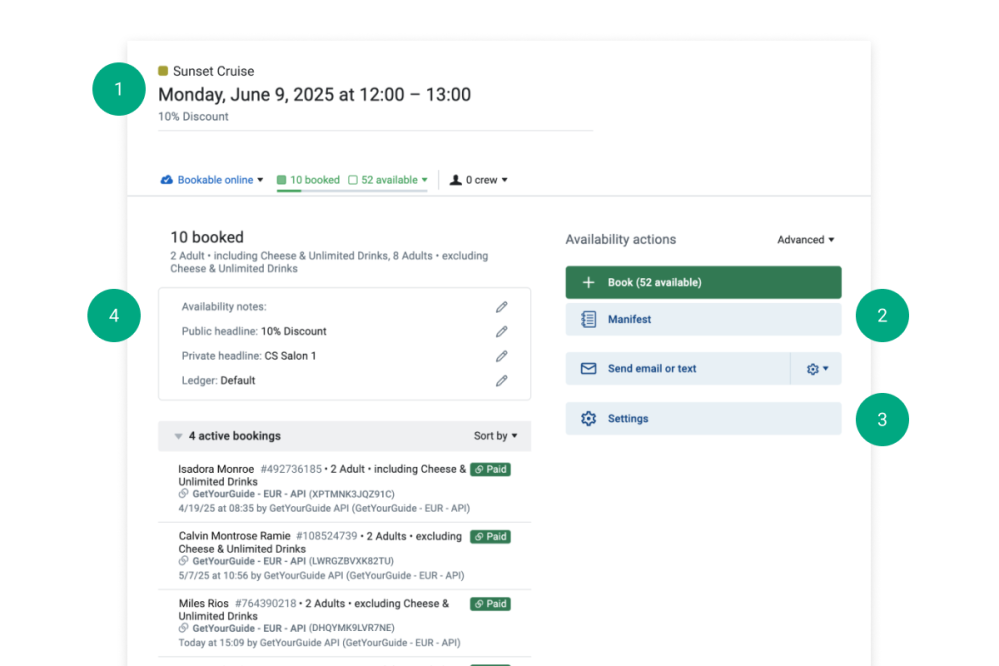
Task: Click the Sunset Cruise color square
Action: [x=163, y=71]
